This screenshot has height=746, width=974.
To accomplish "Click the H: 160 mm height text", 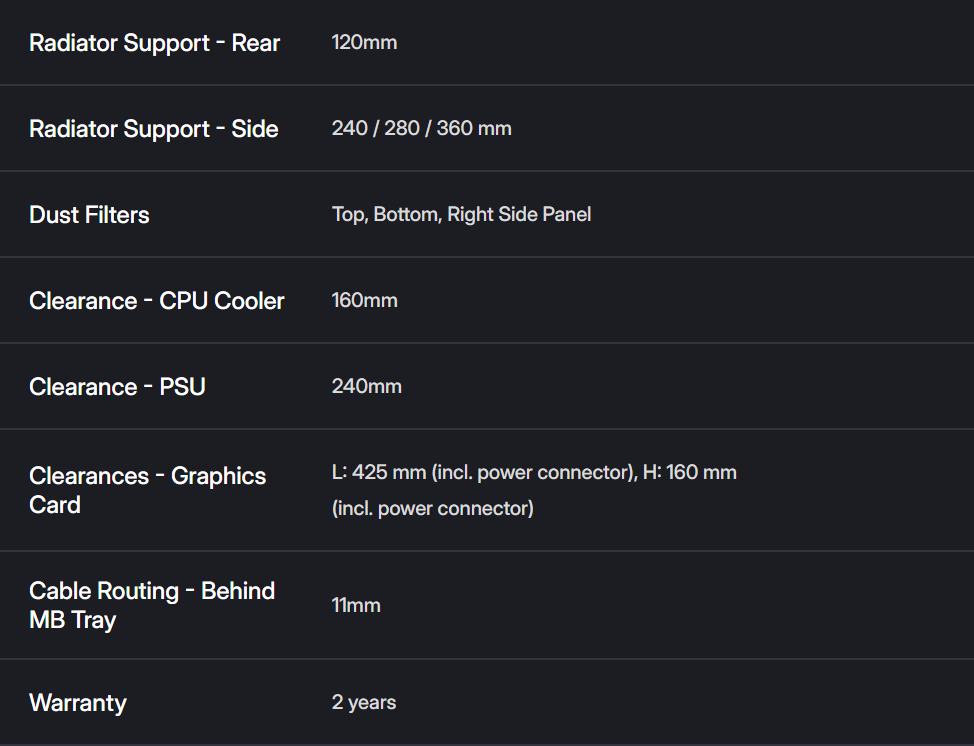I will [688, 472].
